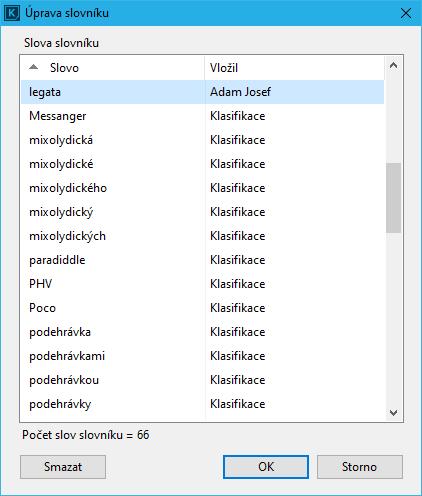The height and width of the screenshot is (496, 422).
Task: Select the word PHV
Action: tap(41, 284)
